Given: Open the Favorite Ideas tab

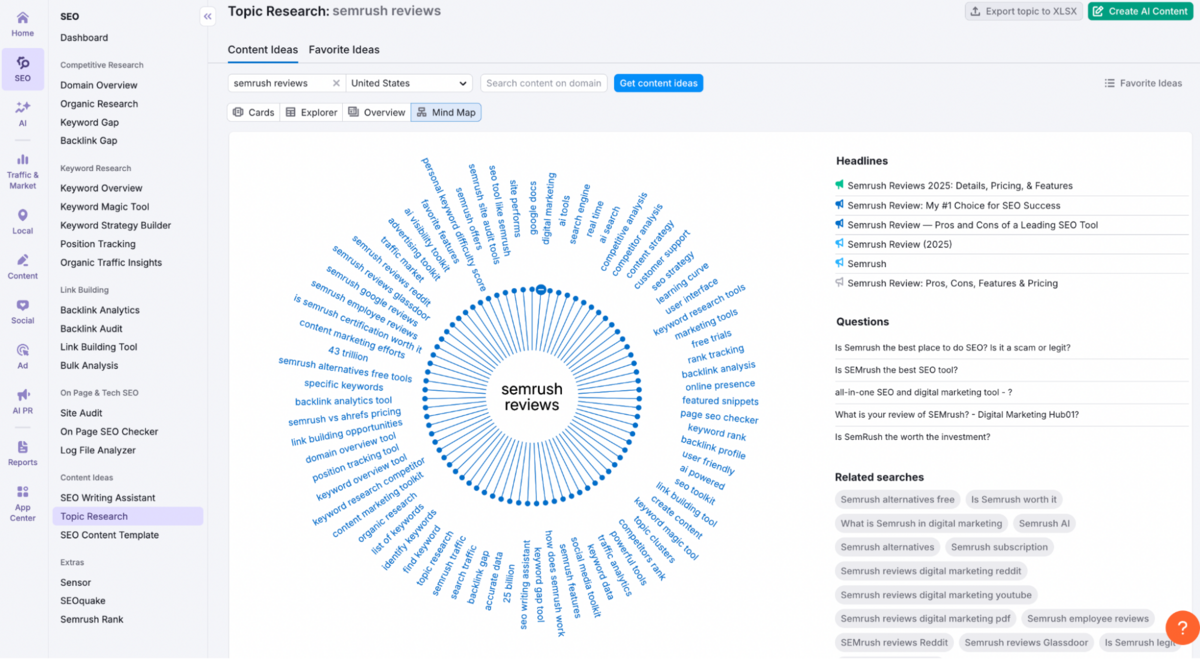Looking at the screenshot, I should click(x=344, y=49).
